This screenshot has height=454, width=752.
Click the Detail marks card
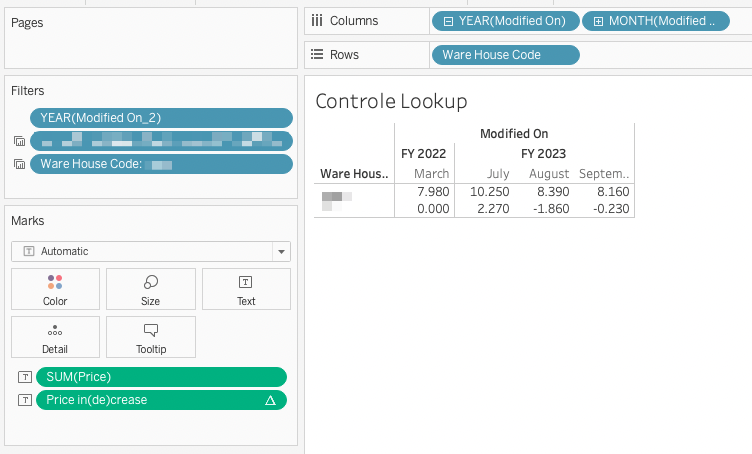55,337
